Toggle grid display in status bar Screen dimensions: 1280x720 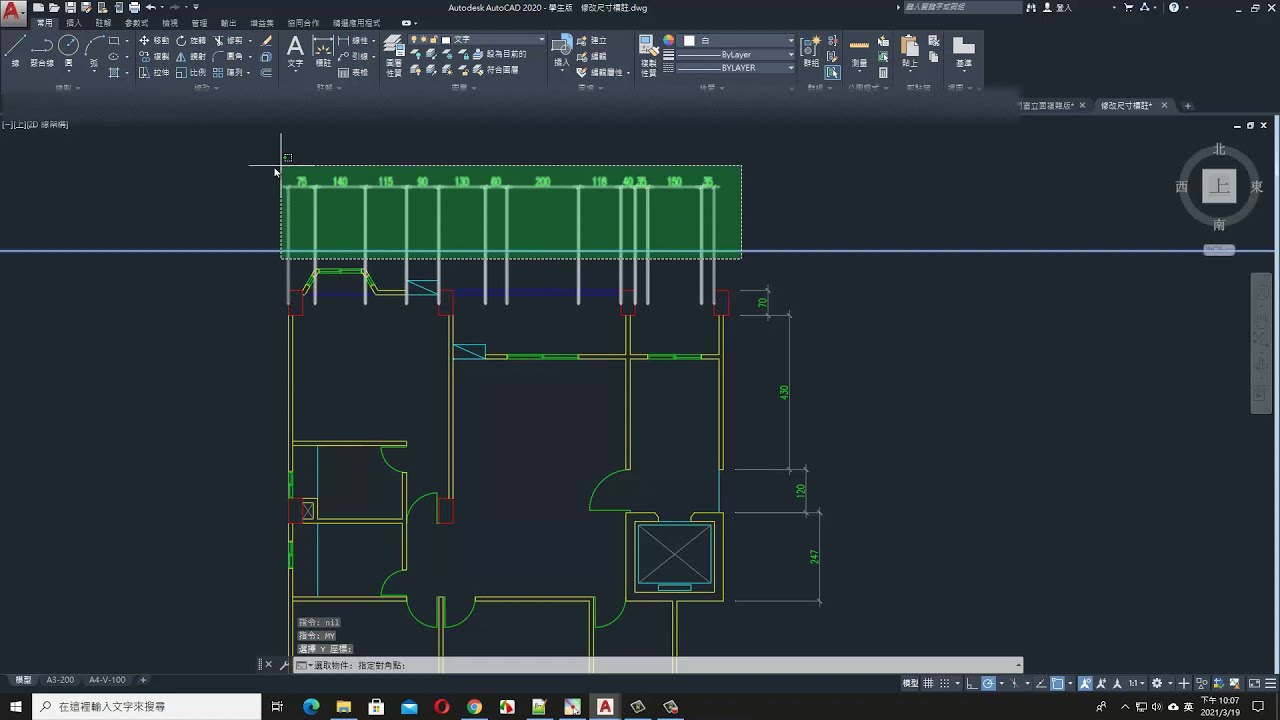(x=929, y=683)
